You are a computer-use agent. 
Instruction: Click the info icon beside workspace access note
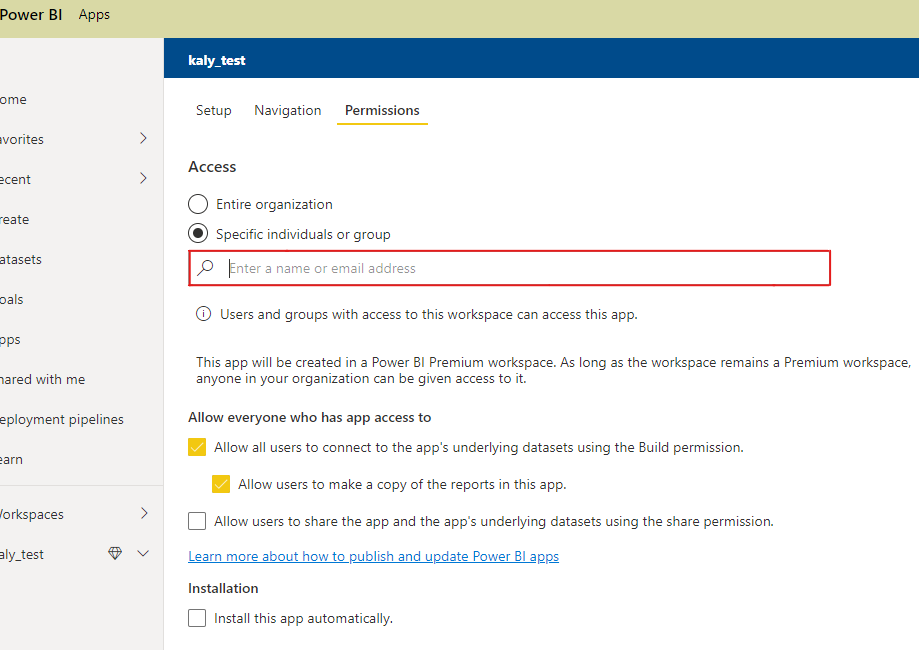[x=203, y=314]
